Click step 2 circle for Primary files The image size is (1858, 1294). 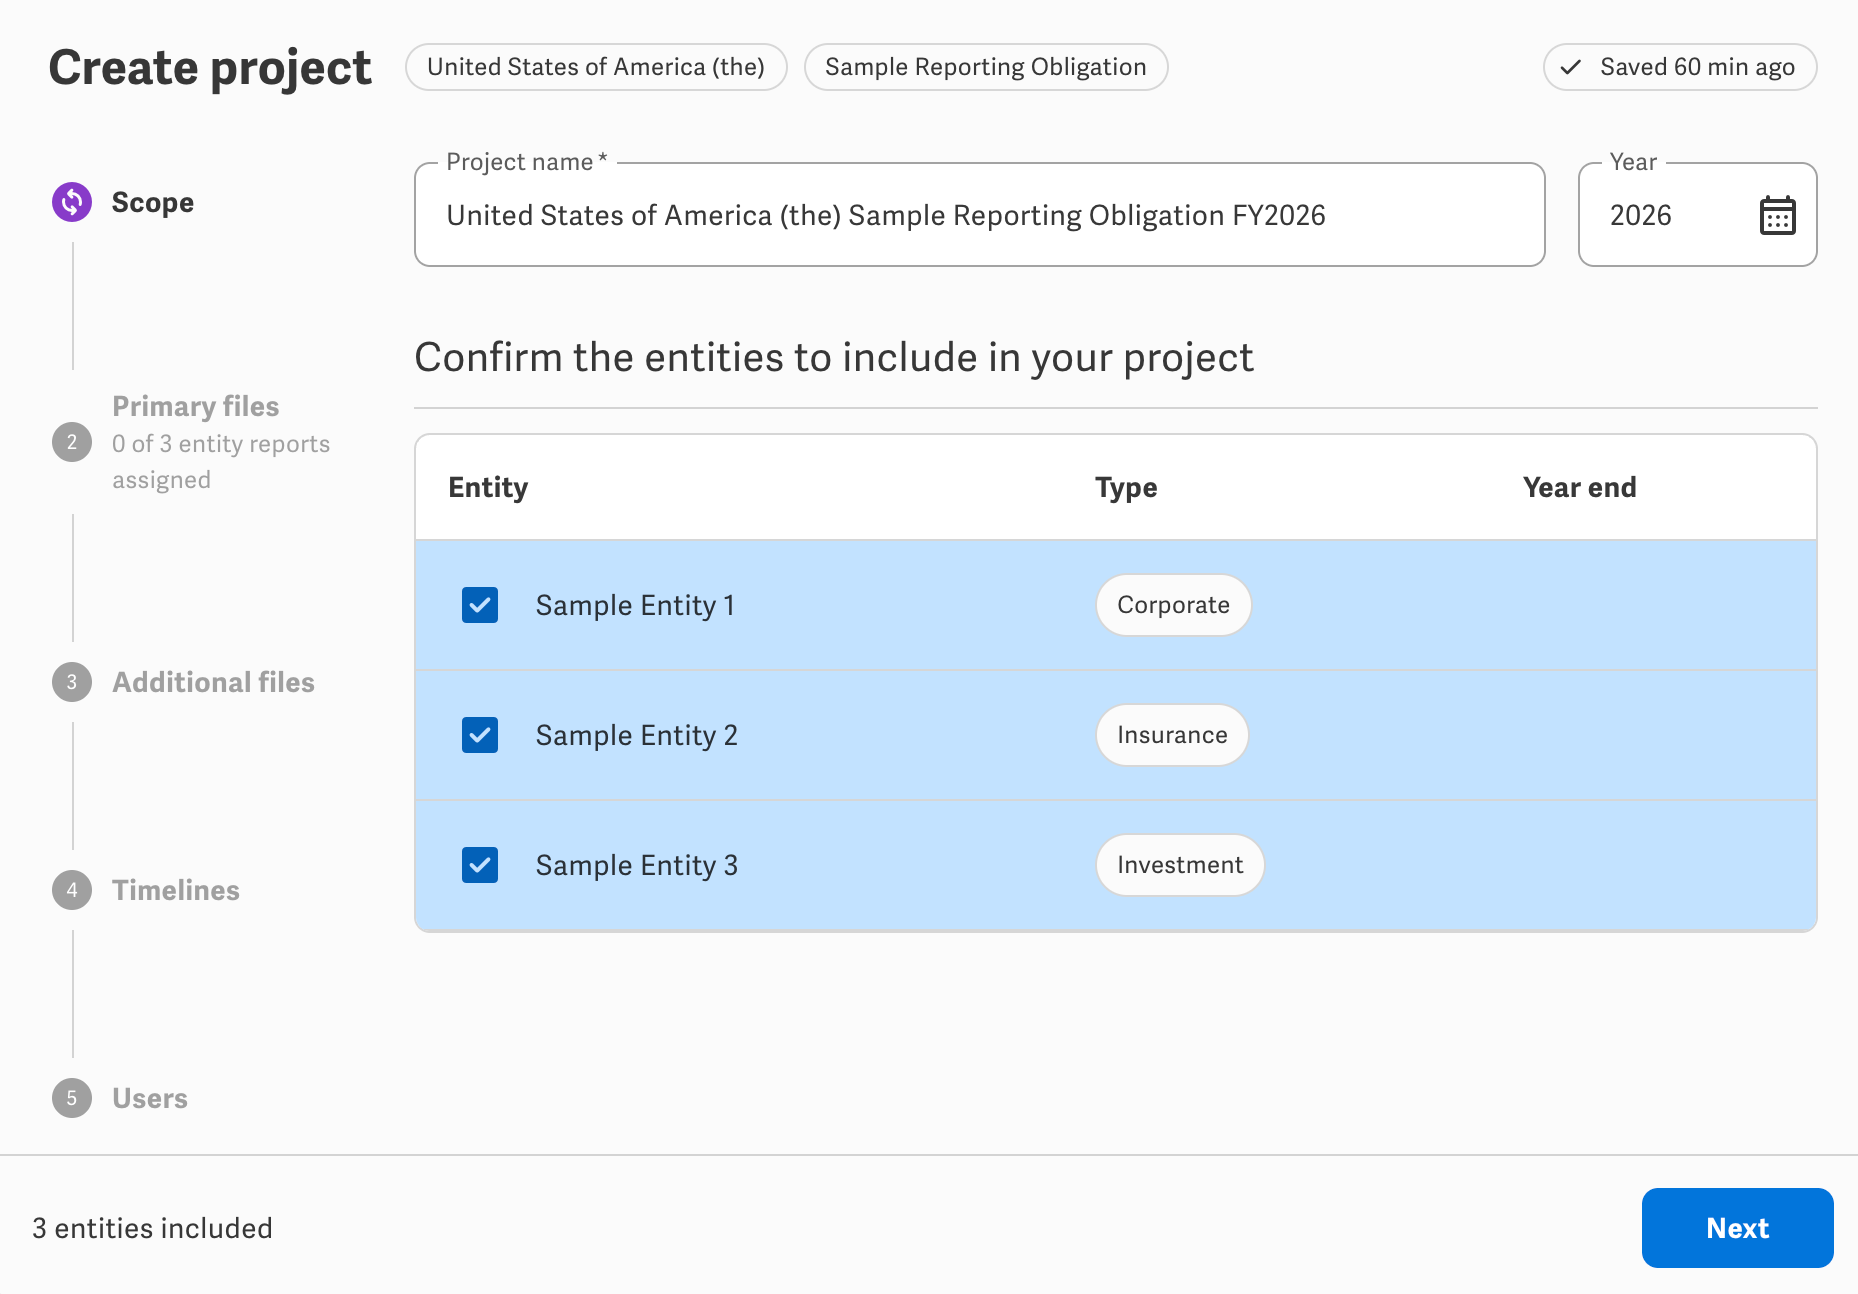tap(72, 442)
